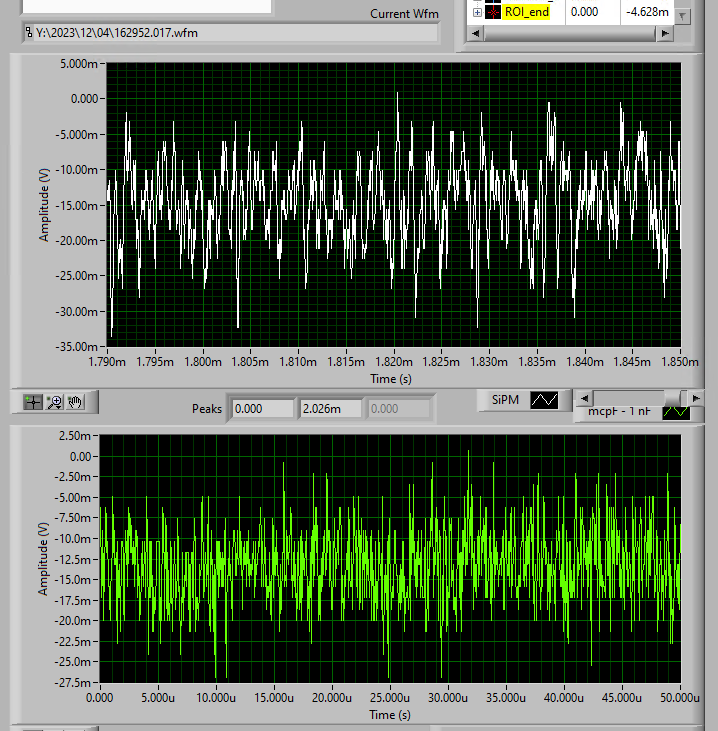718x731 pixels.
Task: Select the crosshair cursor tool
Action: [34, 402]
